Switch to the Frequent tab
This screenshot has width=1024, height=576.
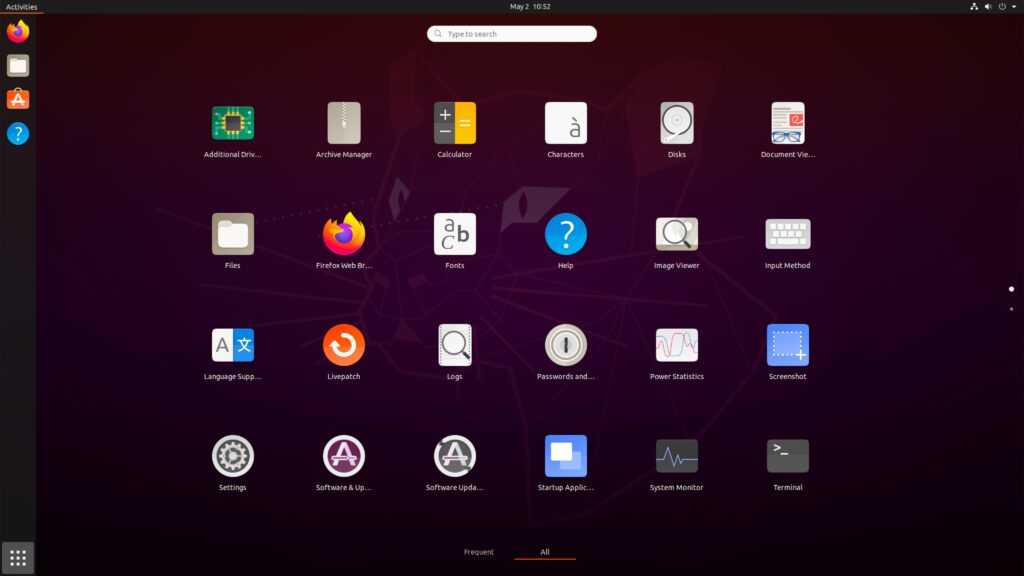coord(479,552)
